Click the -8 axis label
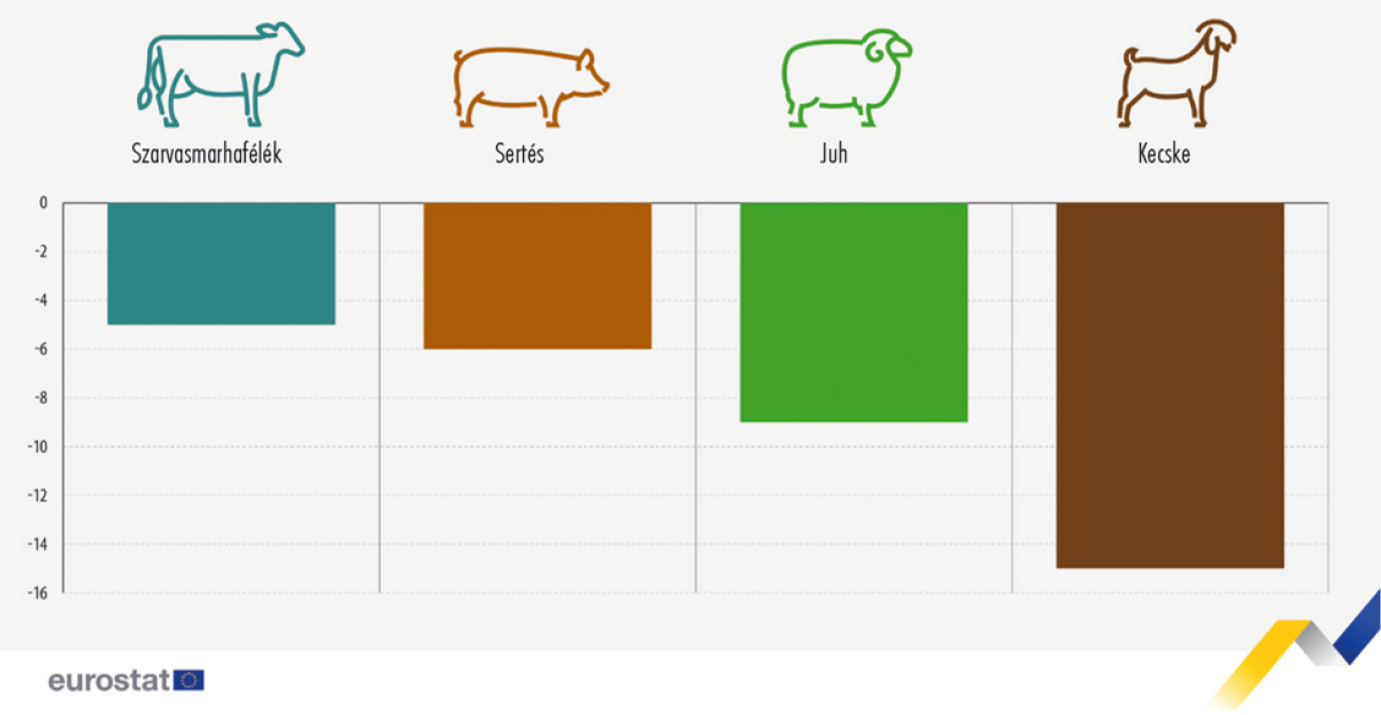Screen dimensions: 1381x715 click(39, 398)
